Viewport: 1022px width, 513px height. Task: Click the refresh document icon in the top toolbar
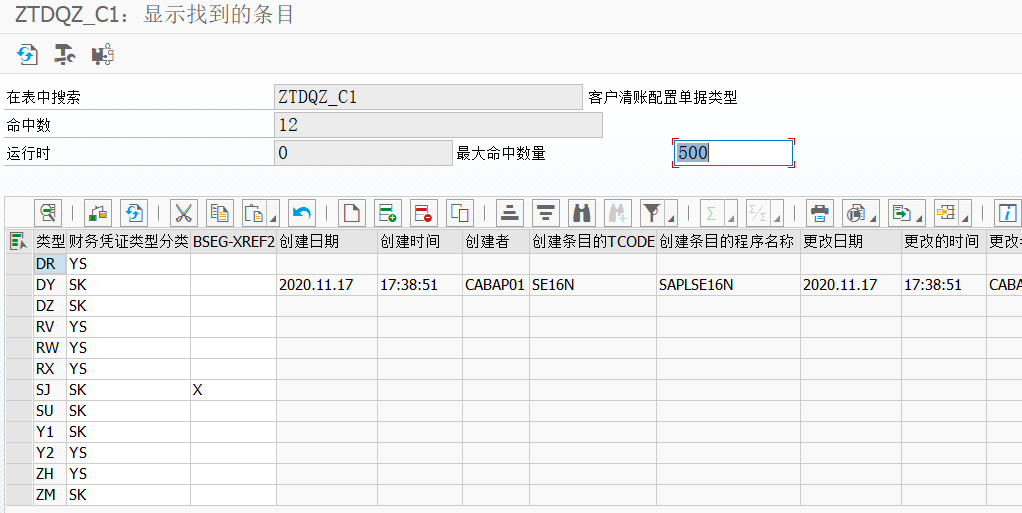pyautogui.click(x=27, y=54)
